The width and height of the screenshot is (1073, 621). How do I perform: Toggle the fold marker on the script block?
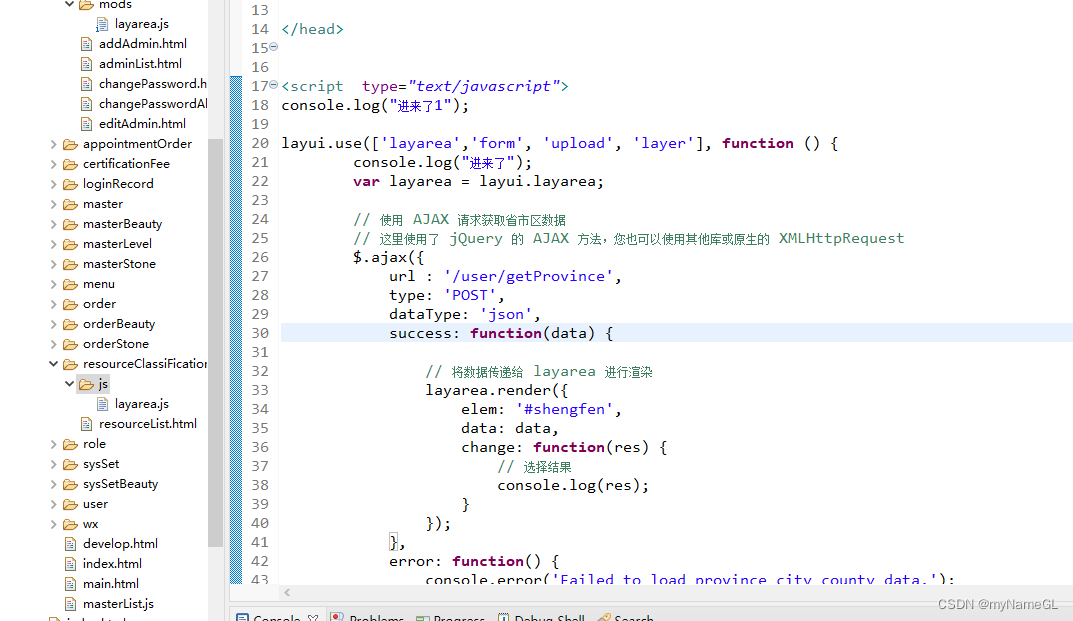click(x=273, y=85)
